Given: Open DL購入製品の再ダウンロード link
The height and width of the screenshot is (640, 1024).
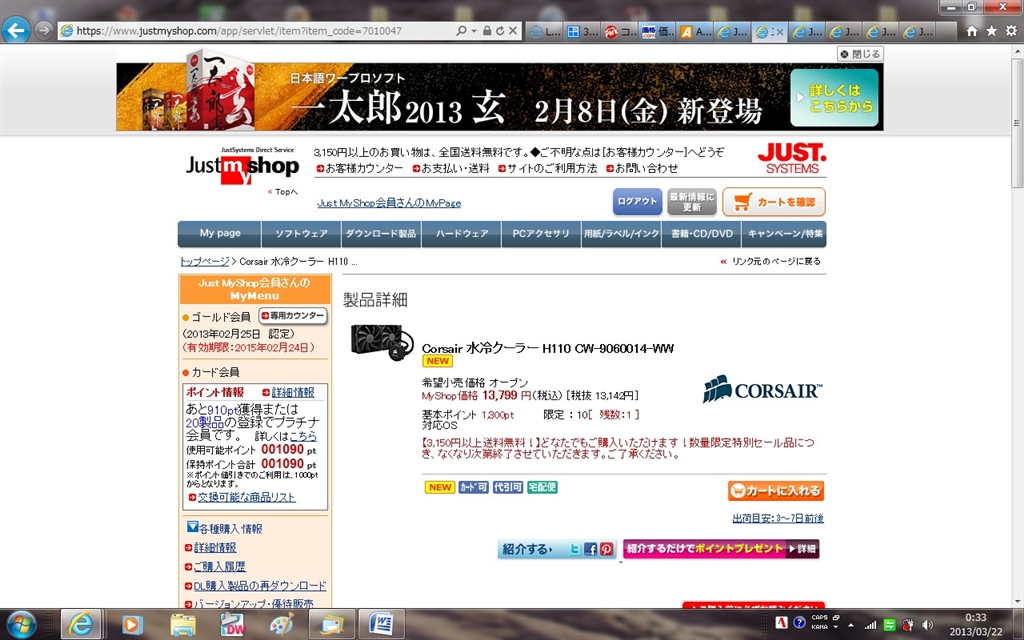Looking at the screenshot, I should 260,586.
